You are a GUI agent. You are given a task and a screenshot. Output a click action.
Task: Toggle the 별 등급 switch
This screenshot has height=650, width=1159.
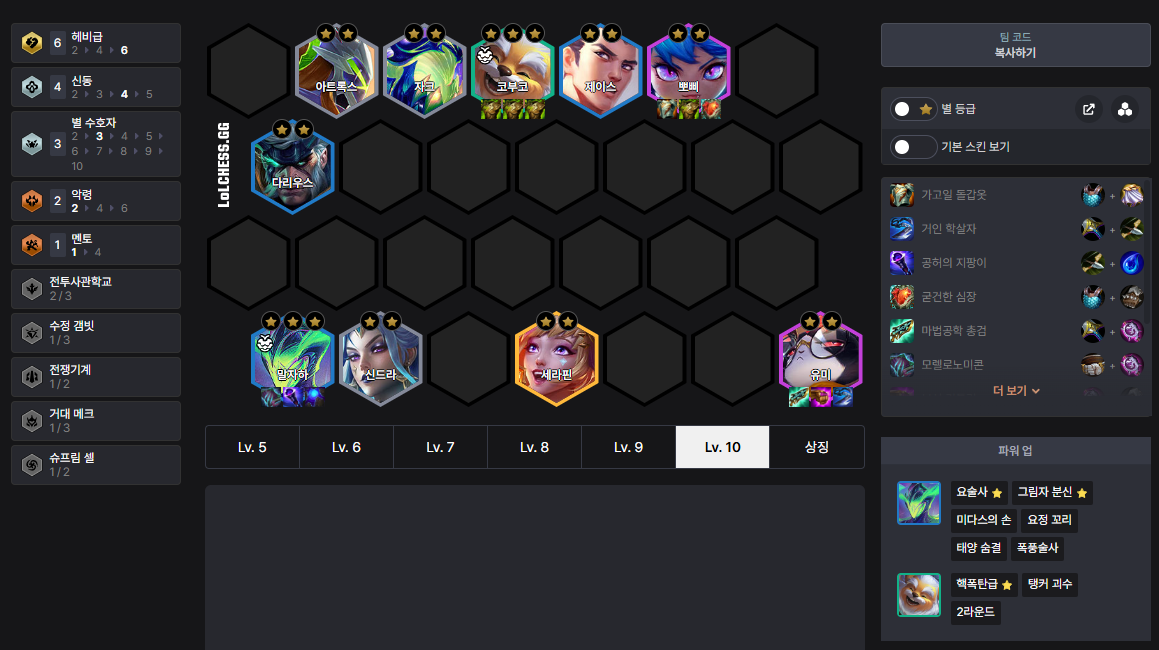(914, 109)
